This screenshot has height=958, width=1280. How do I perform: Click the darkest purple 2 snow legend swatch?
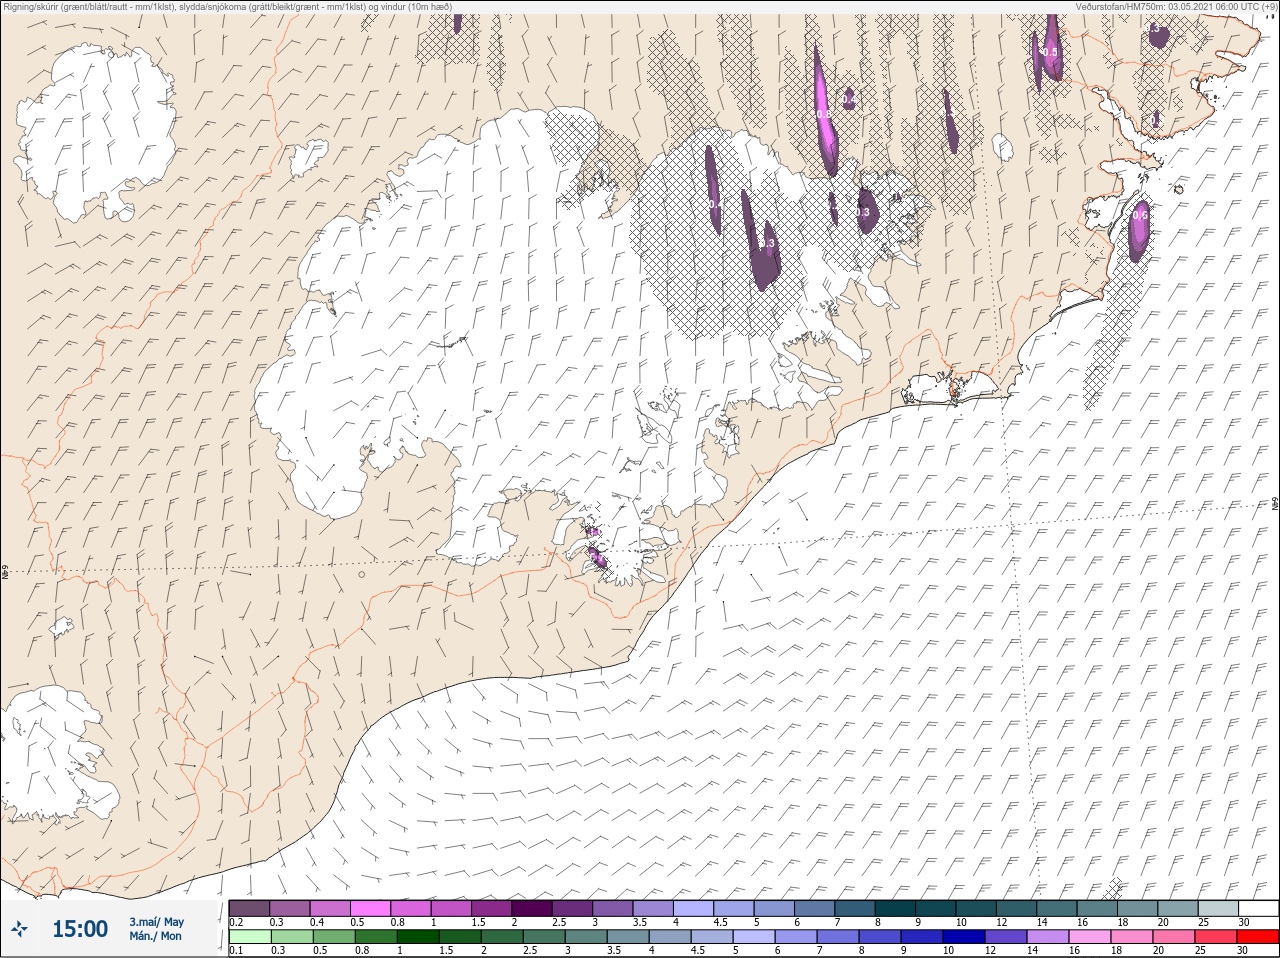[x=533, y=908]
